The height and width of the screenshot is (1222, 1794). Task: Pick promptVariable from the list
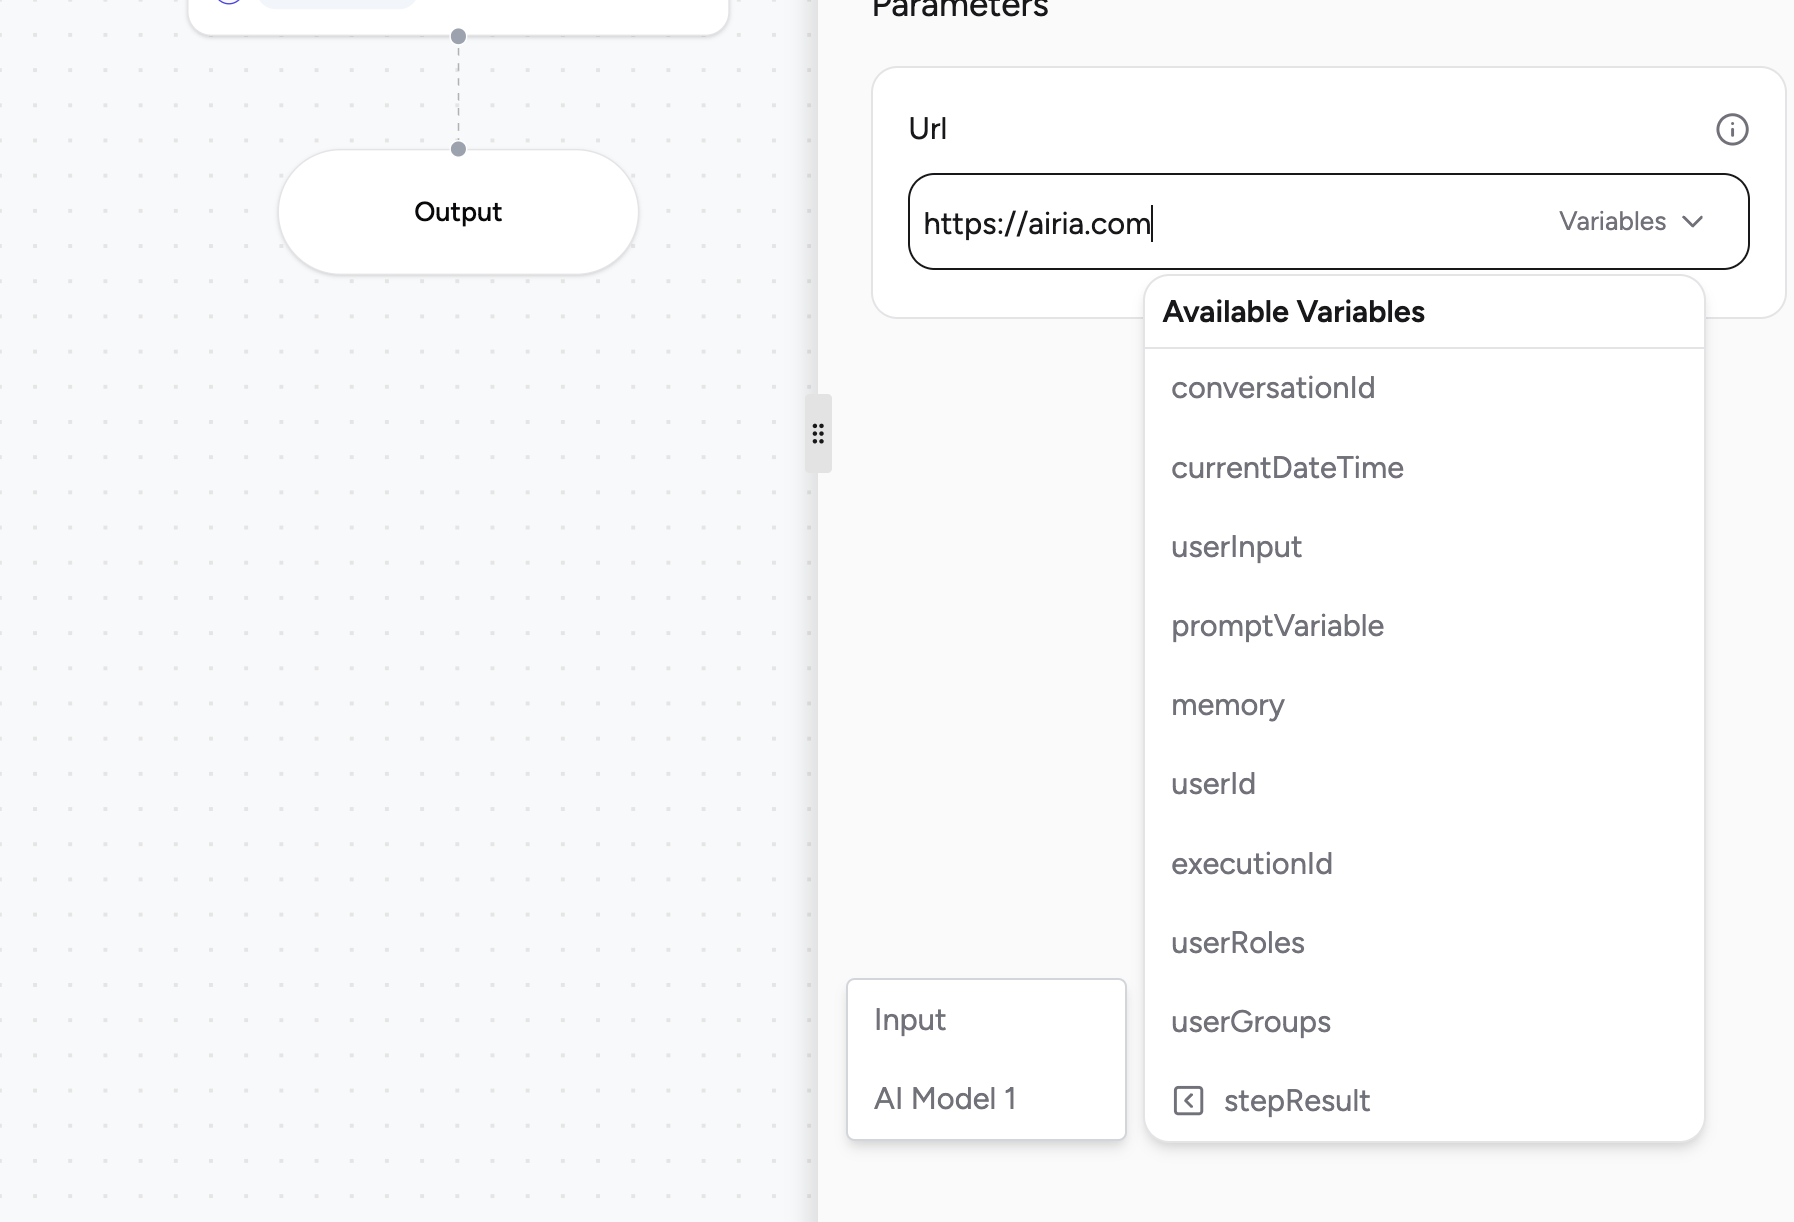[1277, 626]
